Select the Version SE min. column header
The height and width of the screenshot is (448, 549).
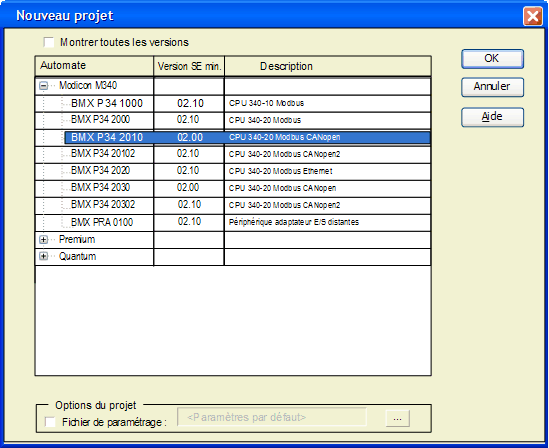[189, 66]
